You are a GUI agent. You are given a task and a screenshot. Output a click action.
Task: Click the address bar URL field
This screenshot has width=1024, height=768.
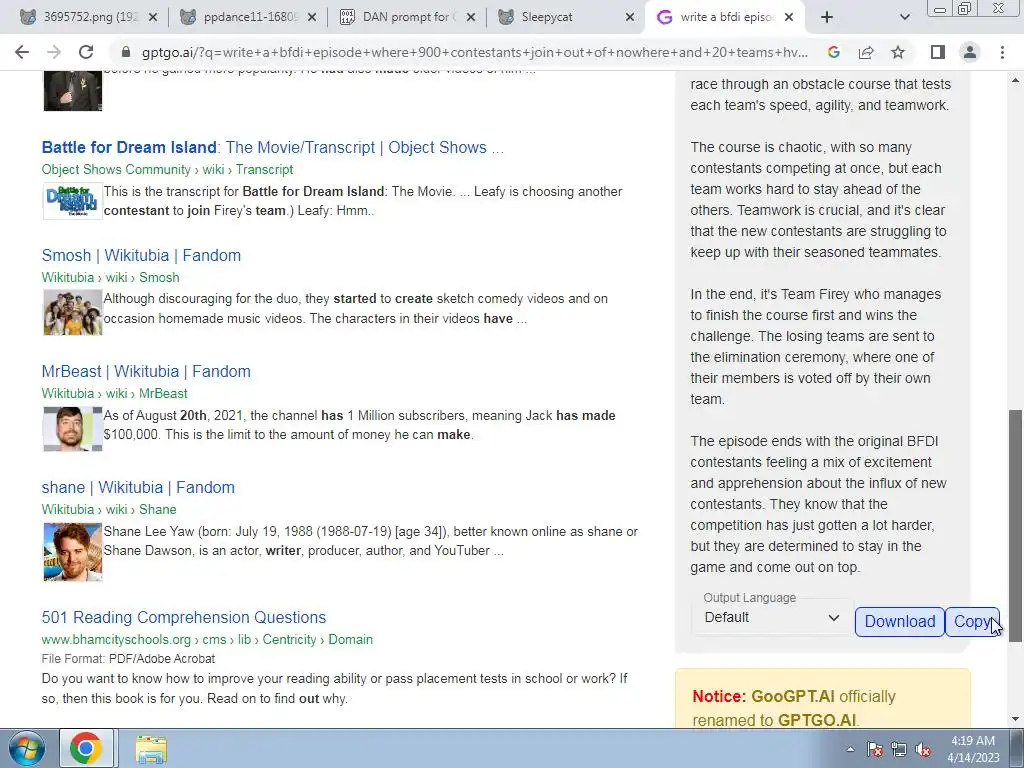click(475, 52)
